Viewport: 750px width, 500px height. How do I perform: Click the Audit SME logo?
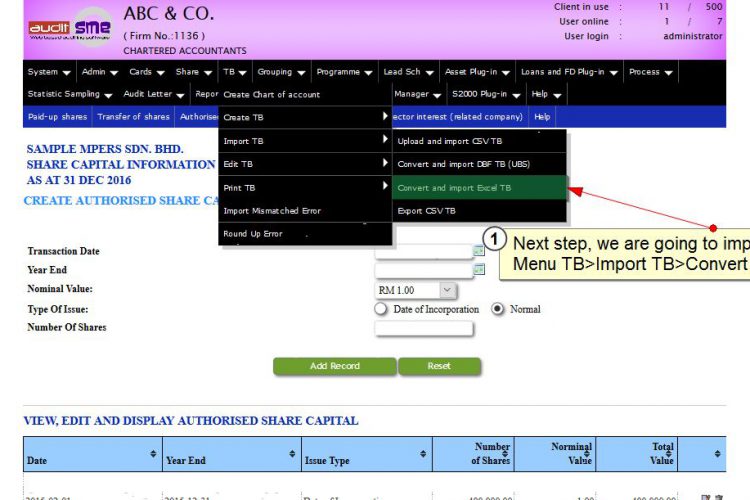coord(71,28)
